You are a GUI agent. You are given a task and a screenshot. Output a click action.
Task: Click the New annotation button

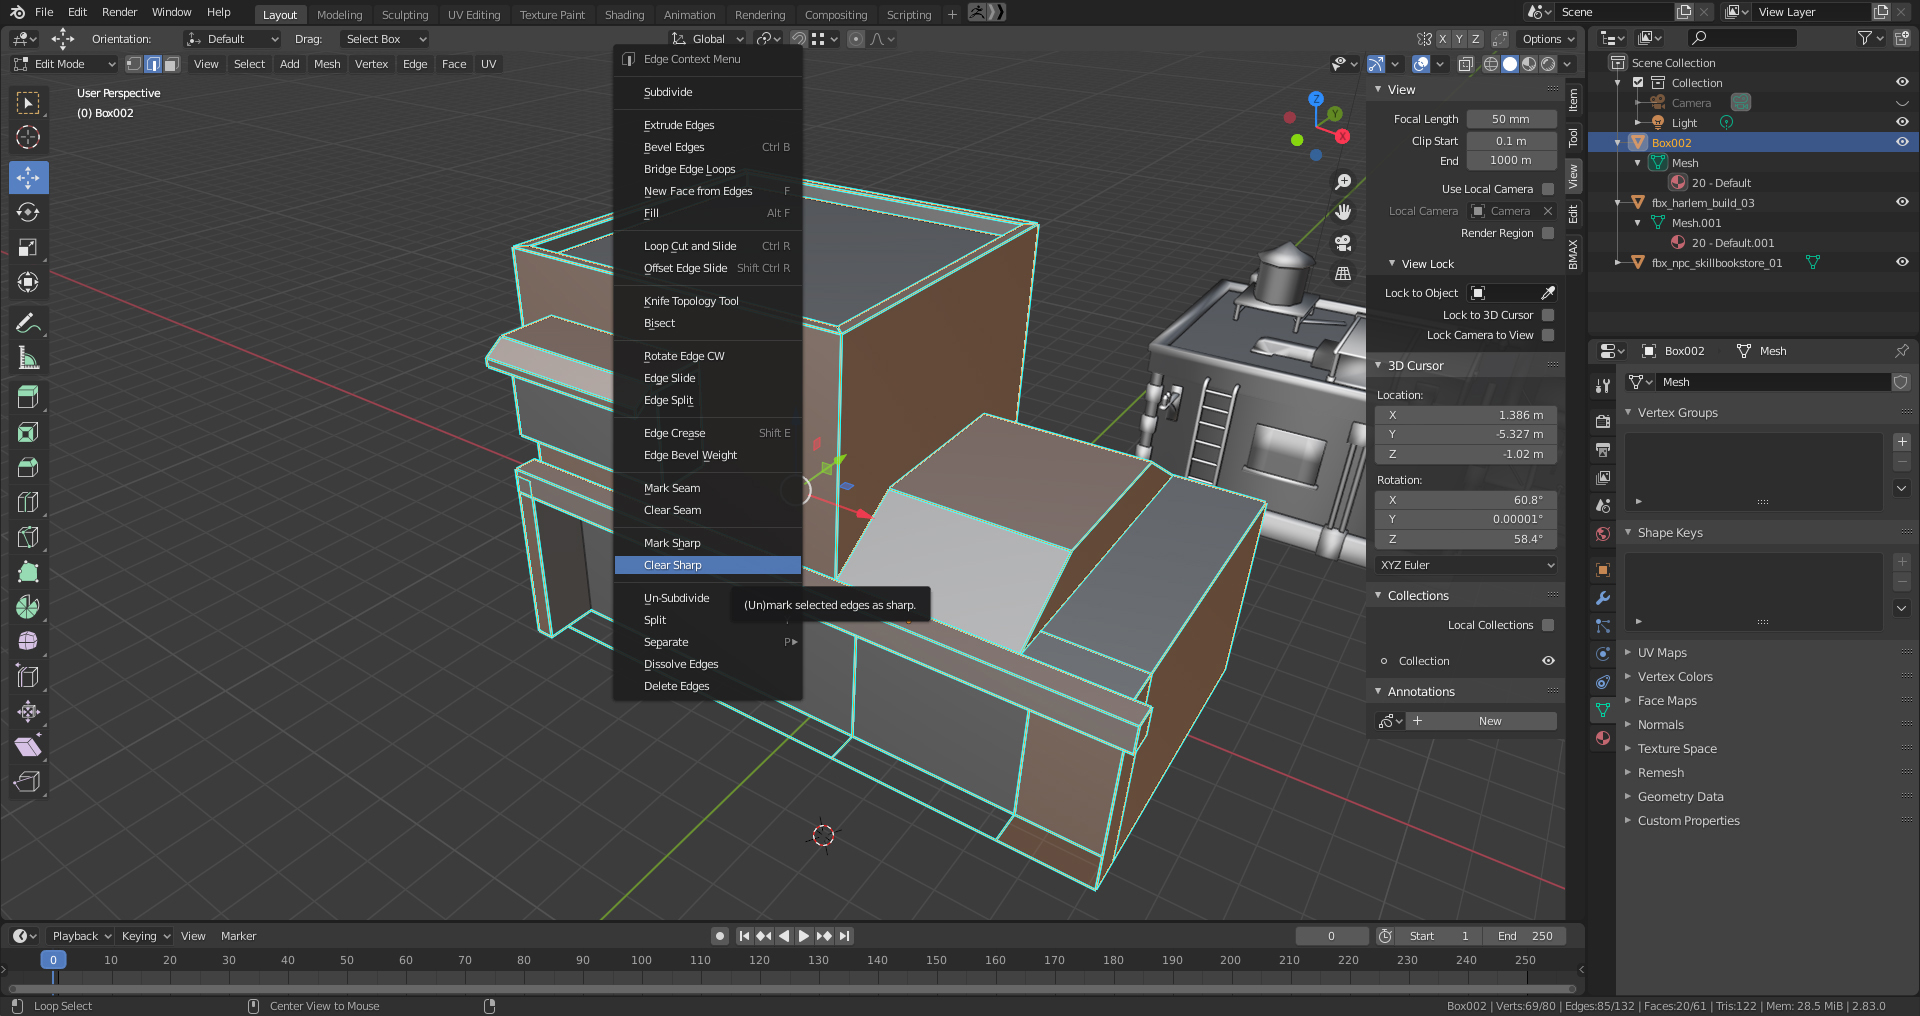(1489, 721)
